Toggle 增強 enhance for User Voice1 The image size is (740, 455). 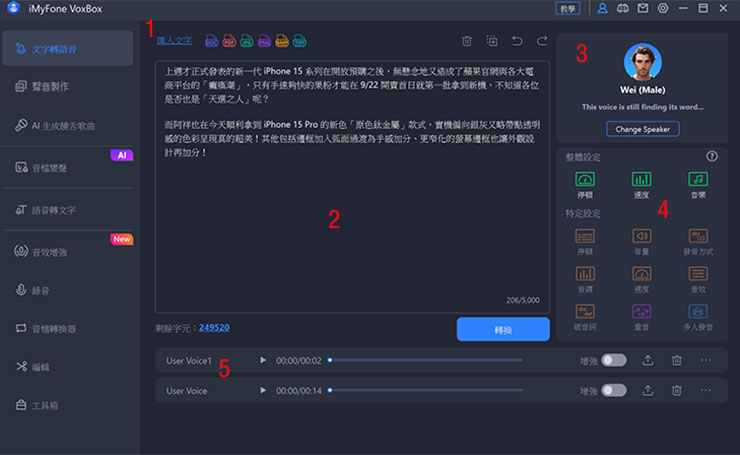pos(614,361)
